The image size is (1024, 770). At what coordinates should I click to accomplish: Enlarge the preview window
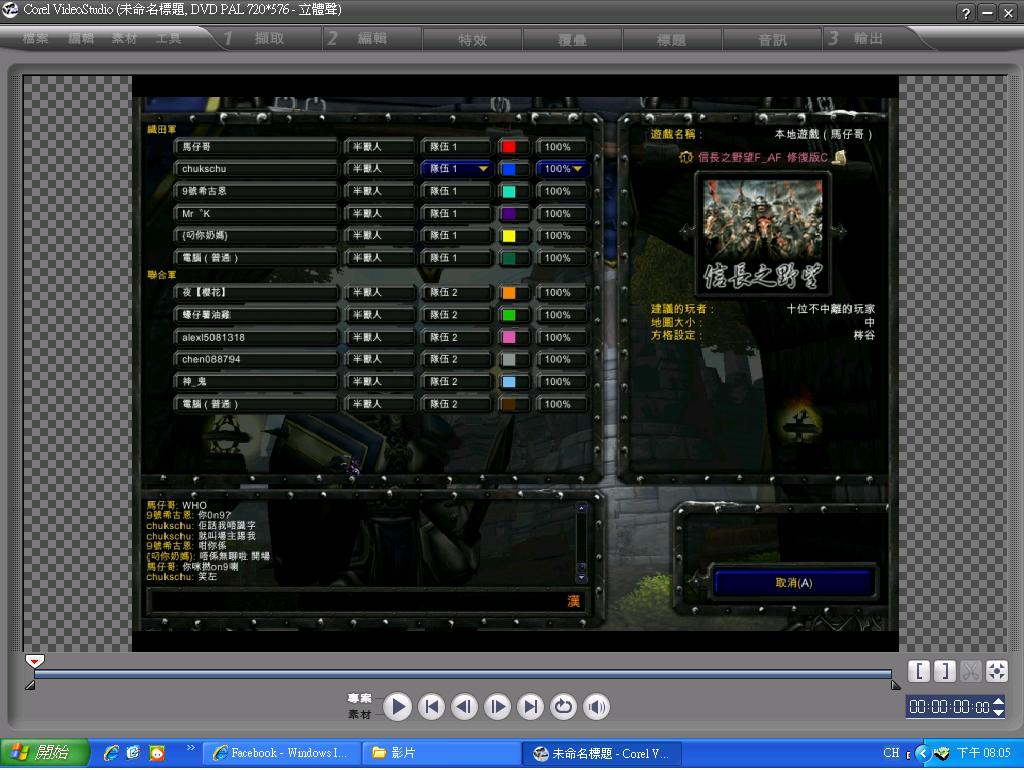click(997, 671)
